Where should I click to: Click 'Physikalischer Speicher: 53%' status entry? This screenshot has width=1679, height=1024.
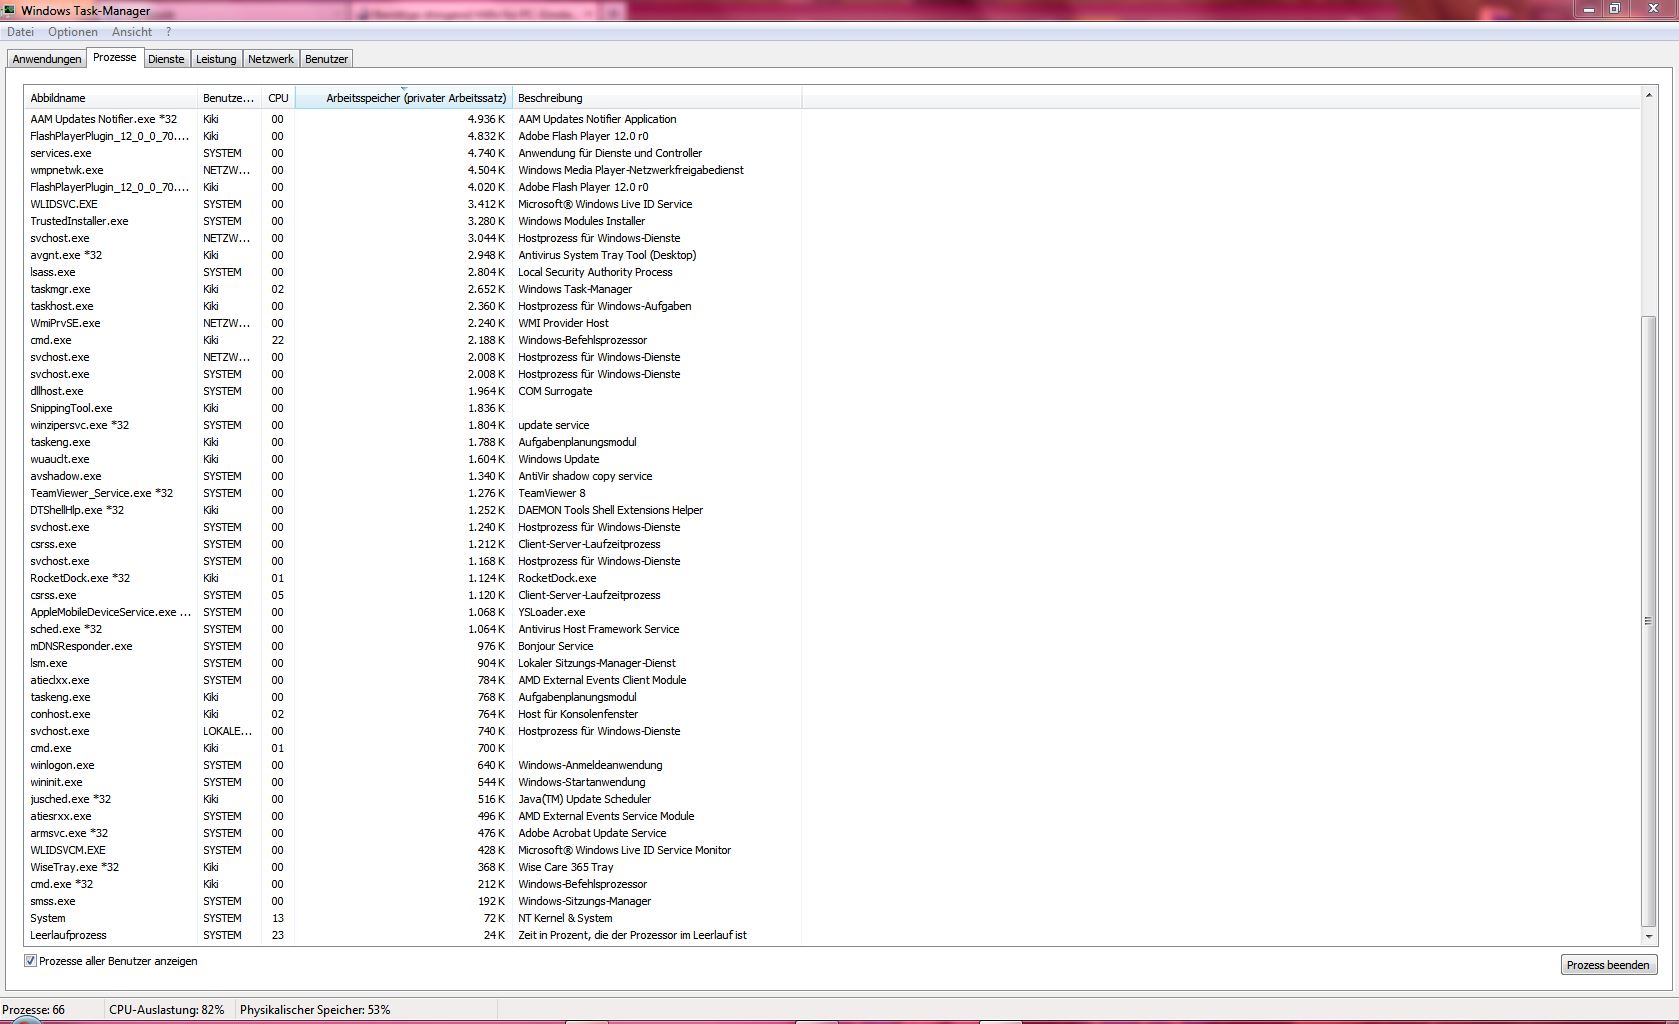pyautogui.click(x=315, y=1010)
